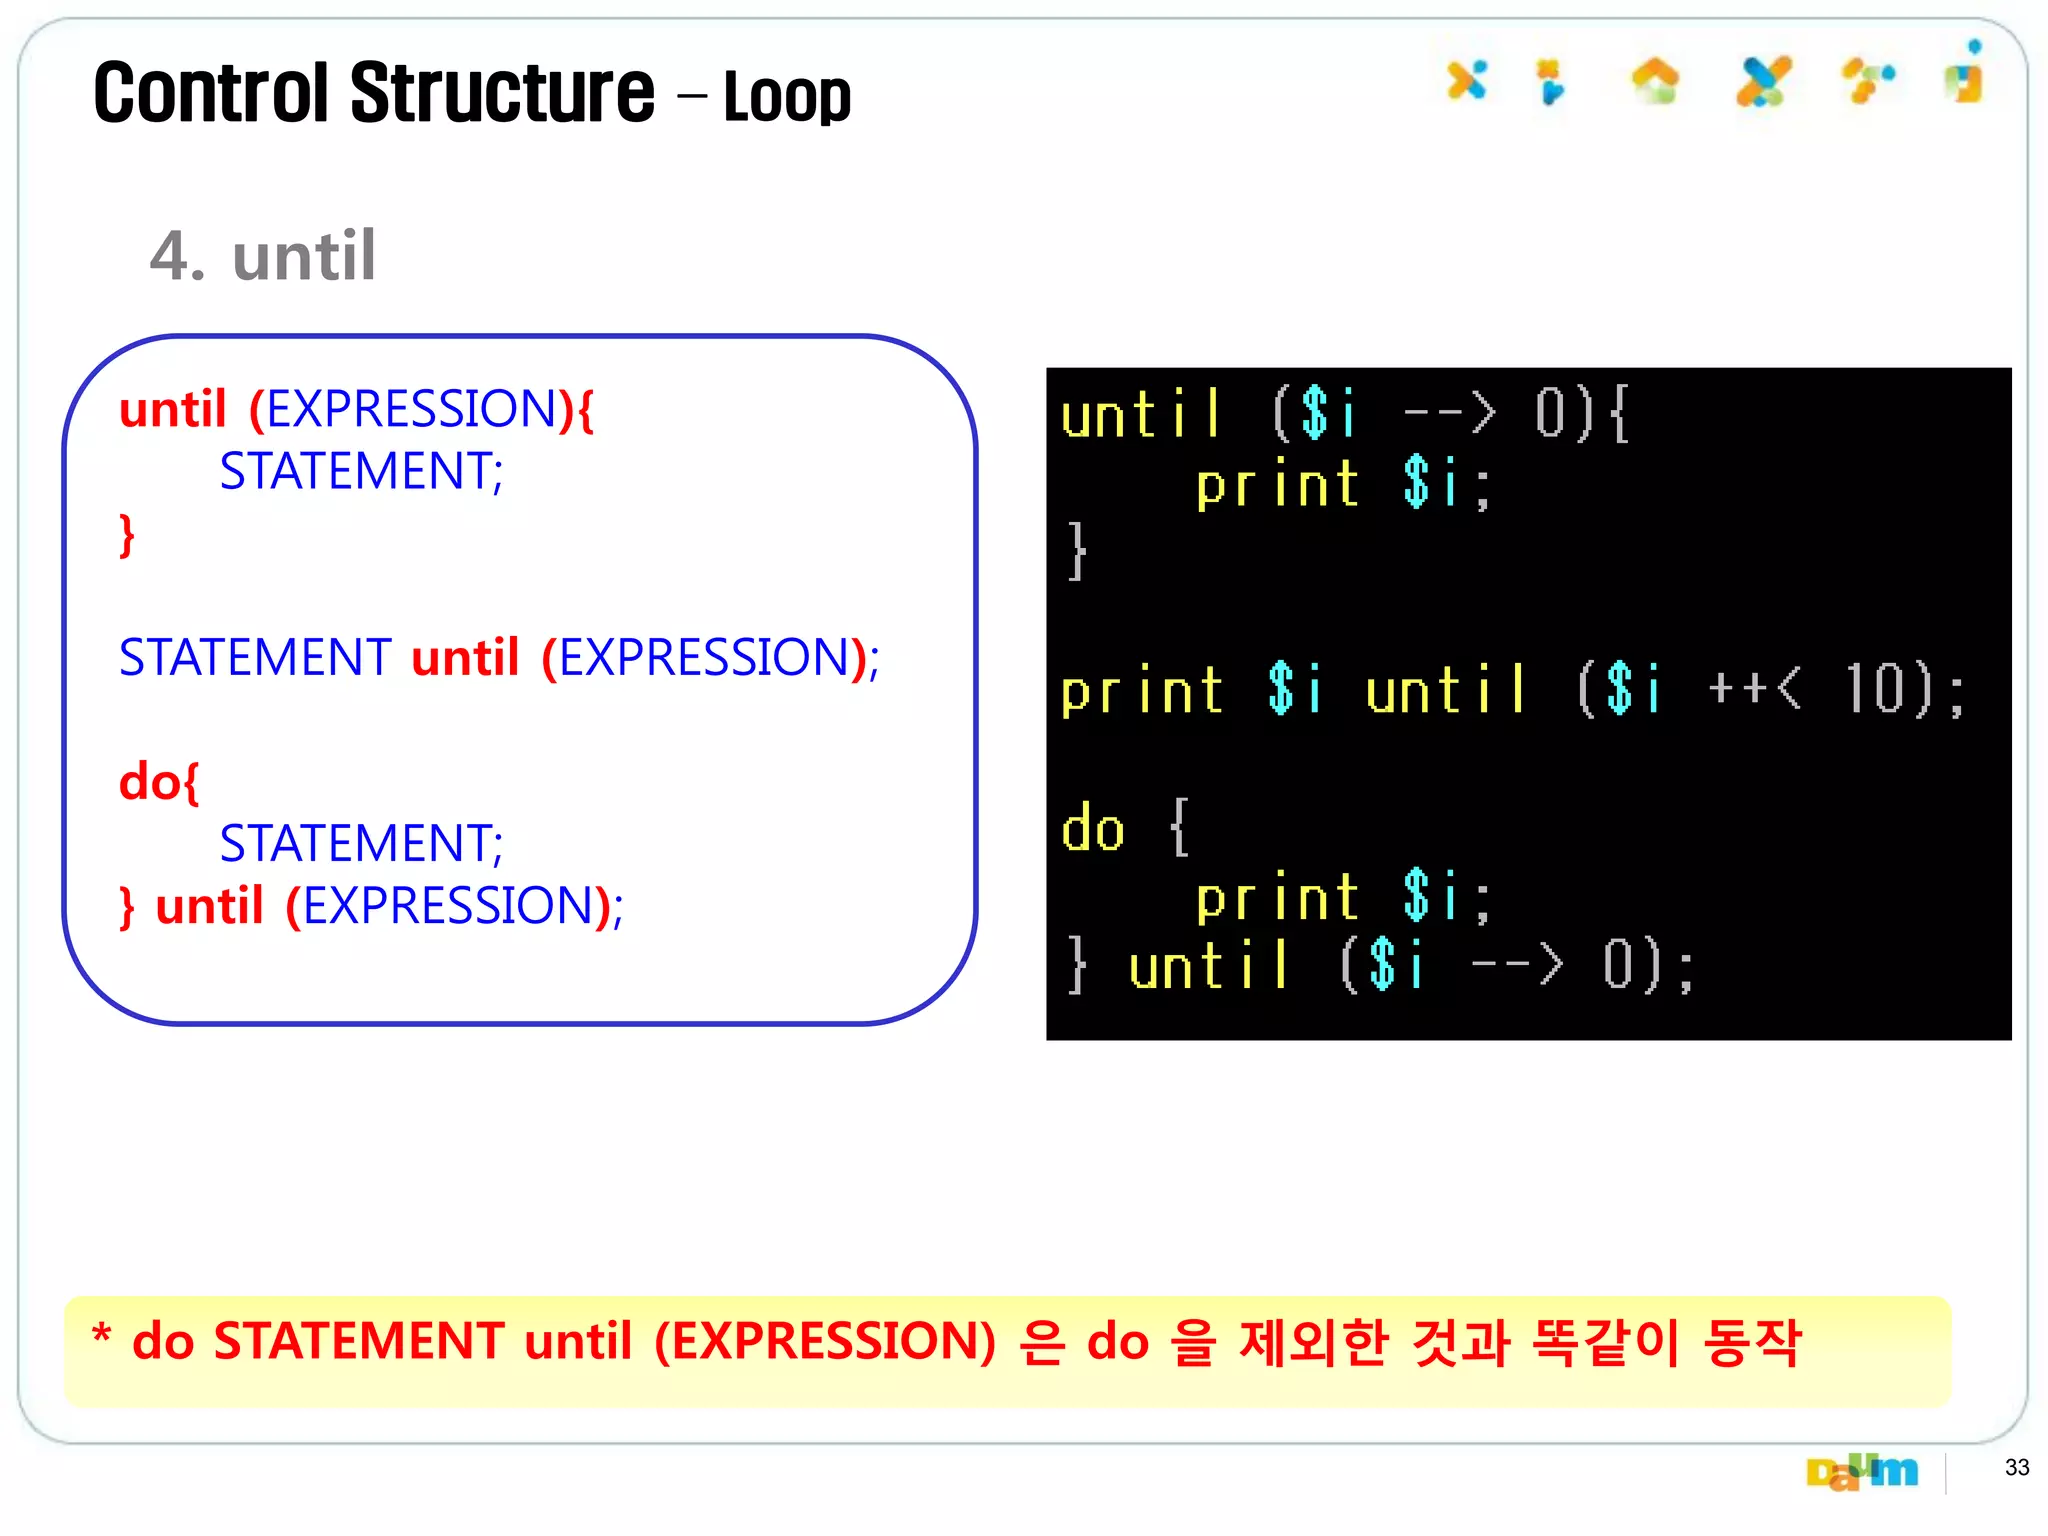Click the red 'do{' line
The width and height of the screenshot is (2048, 1536).
[159, 782]
